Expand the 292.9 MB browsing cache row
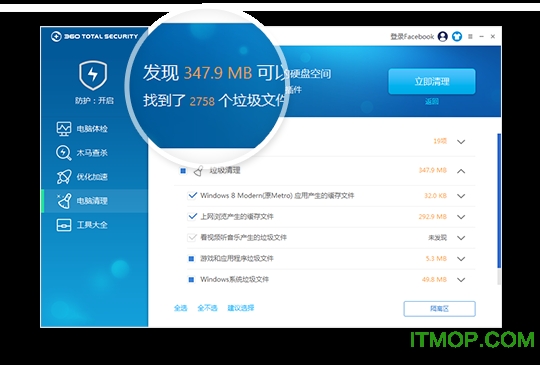Screen dimensions: 540x365 [461, 217]
